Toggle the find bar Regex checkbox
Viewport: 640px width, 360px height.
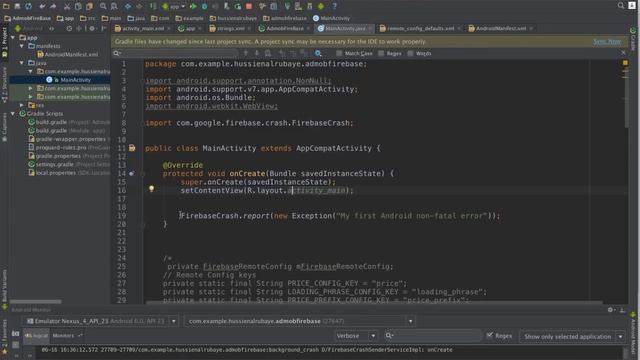click(x=380, y=53)
